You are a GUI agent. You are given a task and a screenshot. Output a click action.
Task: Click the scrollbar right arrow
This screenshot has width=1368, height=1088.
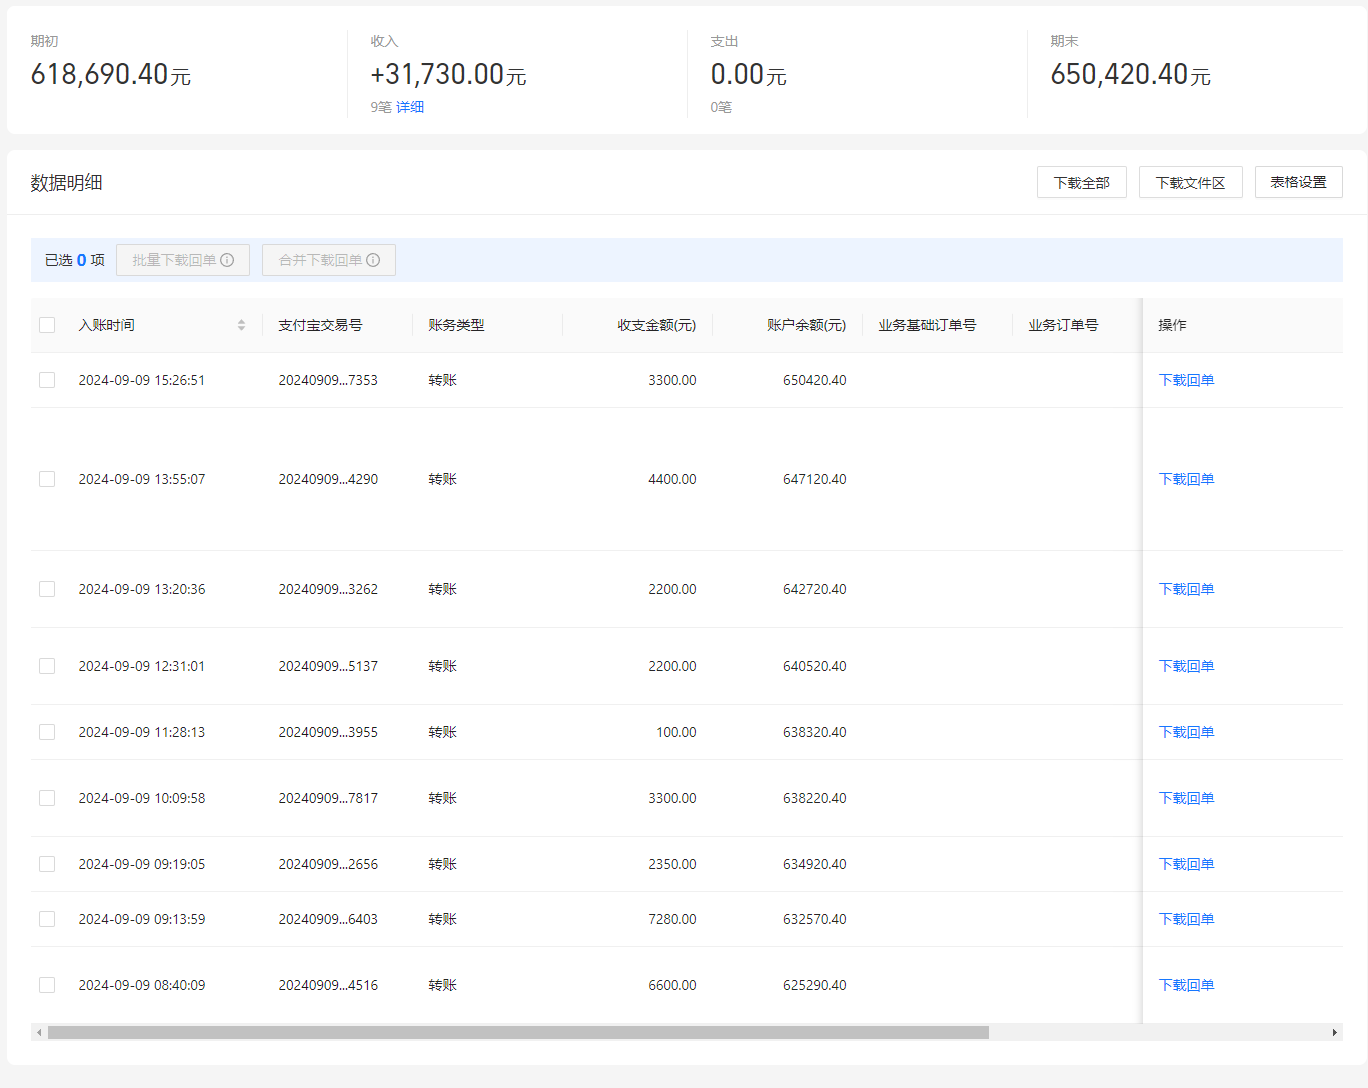coord(1335,1032)
